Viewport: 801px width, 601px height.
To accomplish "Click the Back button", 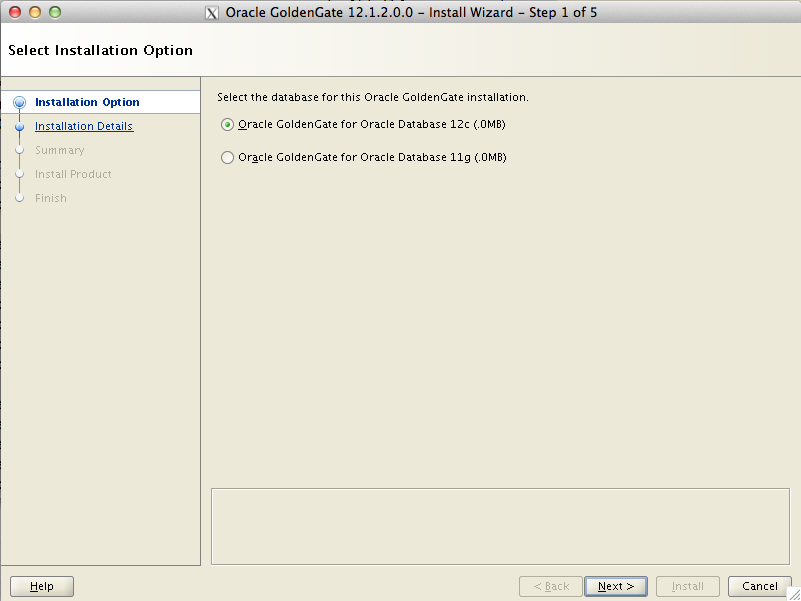I will pos(551,586).
